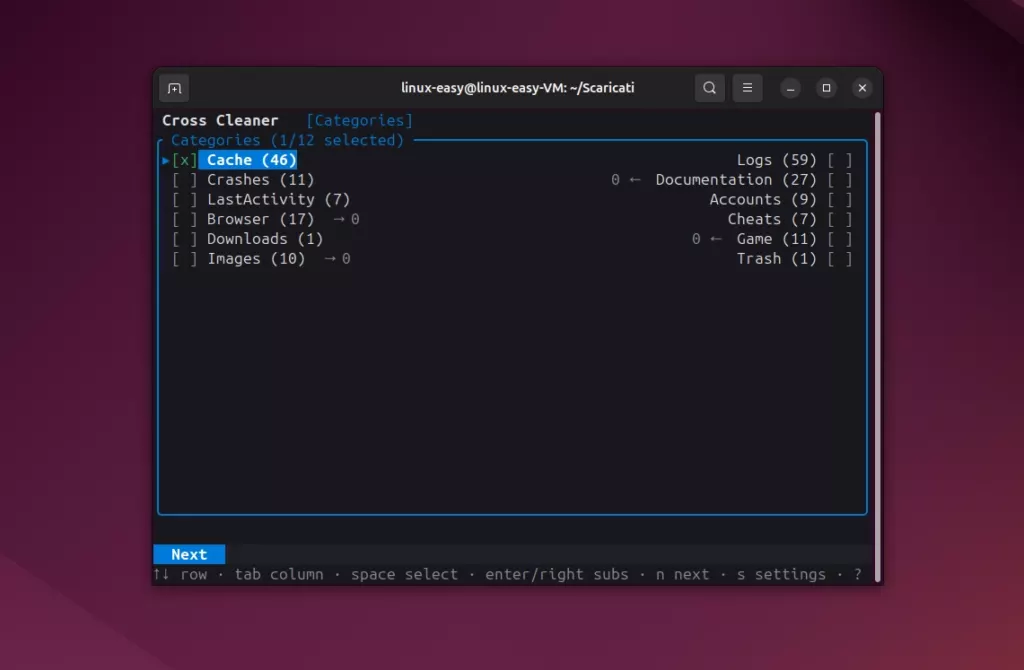The height and width of the screenshot is (670, 1024).
Task: Select the Images (10) label
Action: tap(256, 259)
